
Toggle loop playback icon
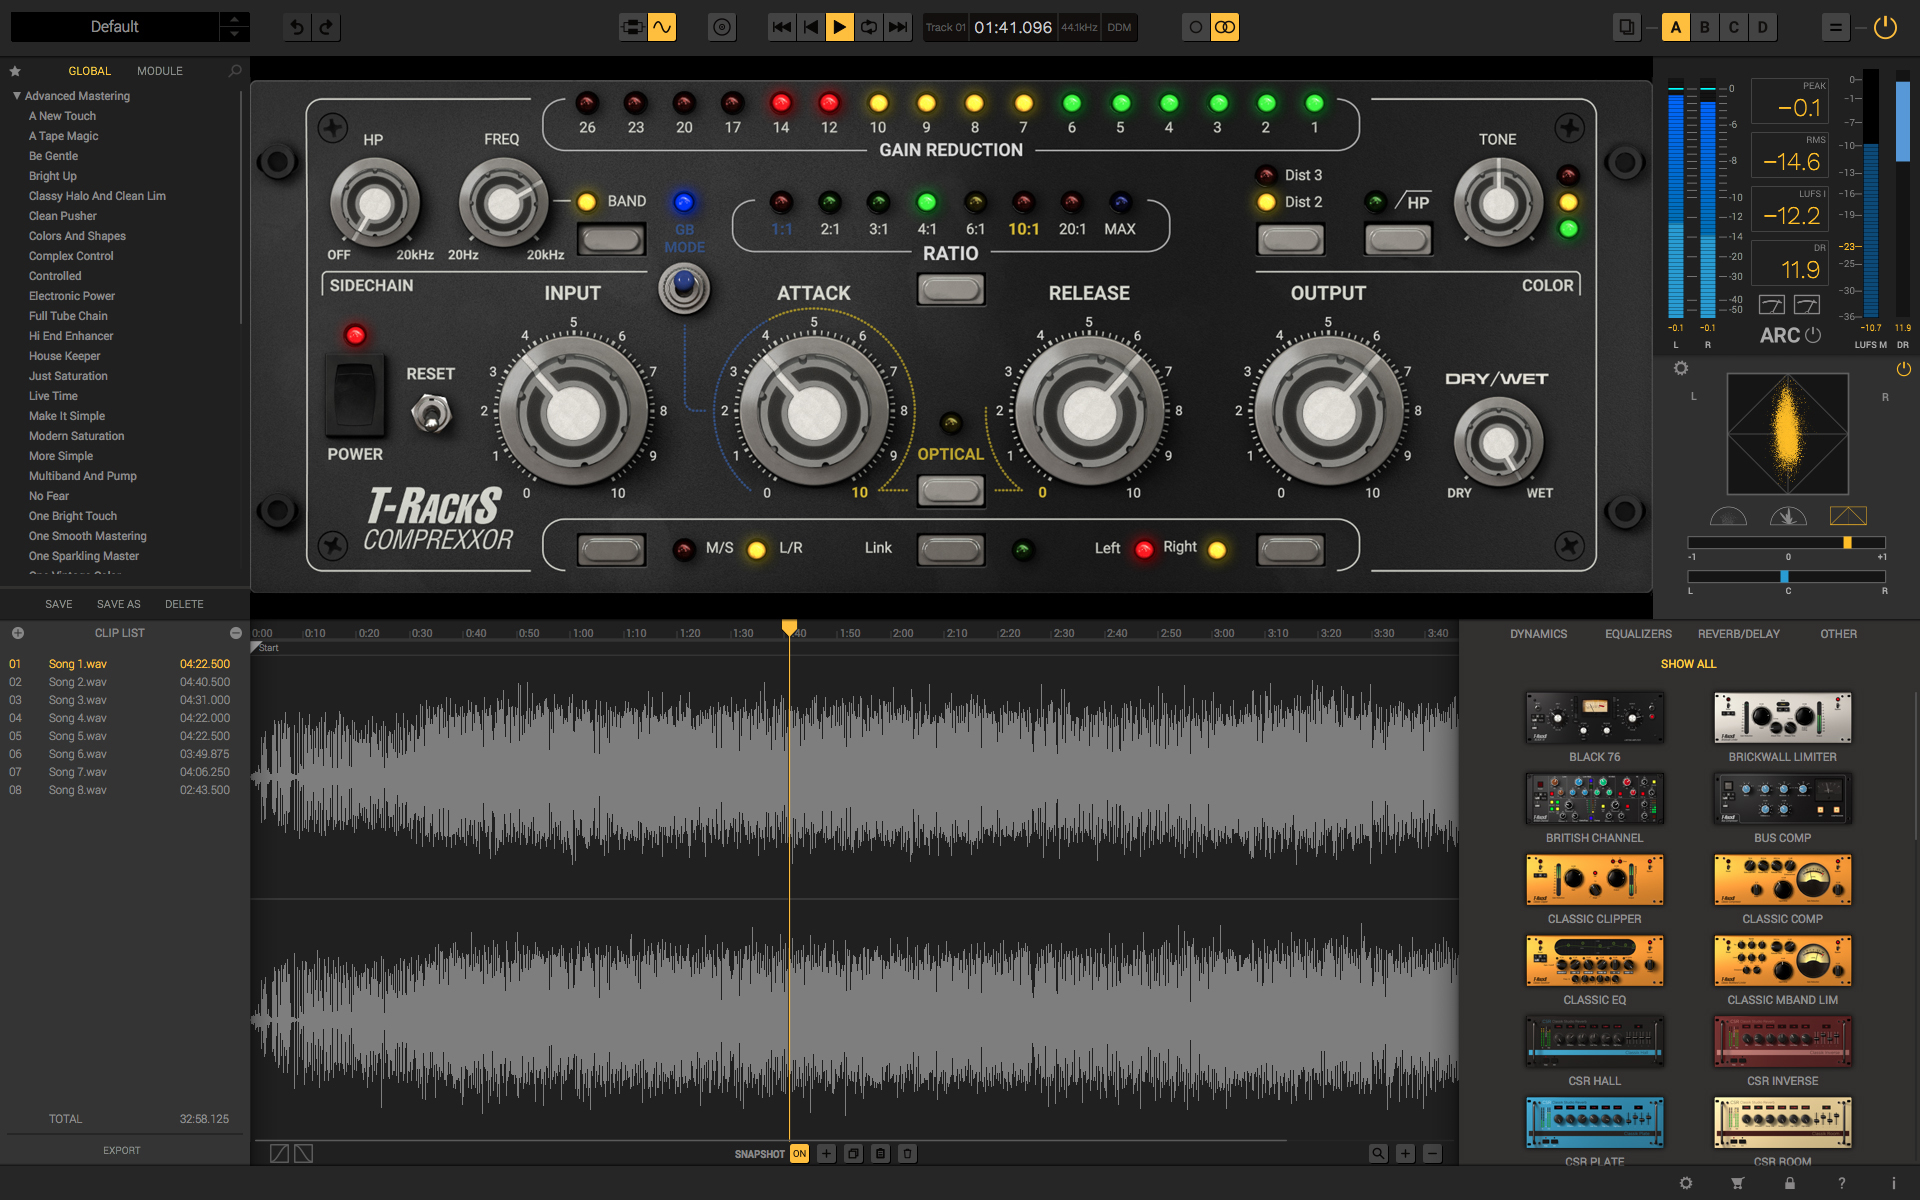pos(869,27)
